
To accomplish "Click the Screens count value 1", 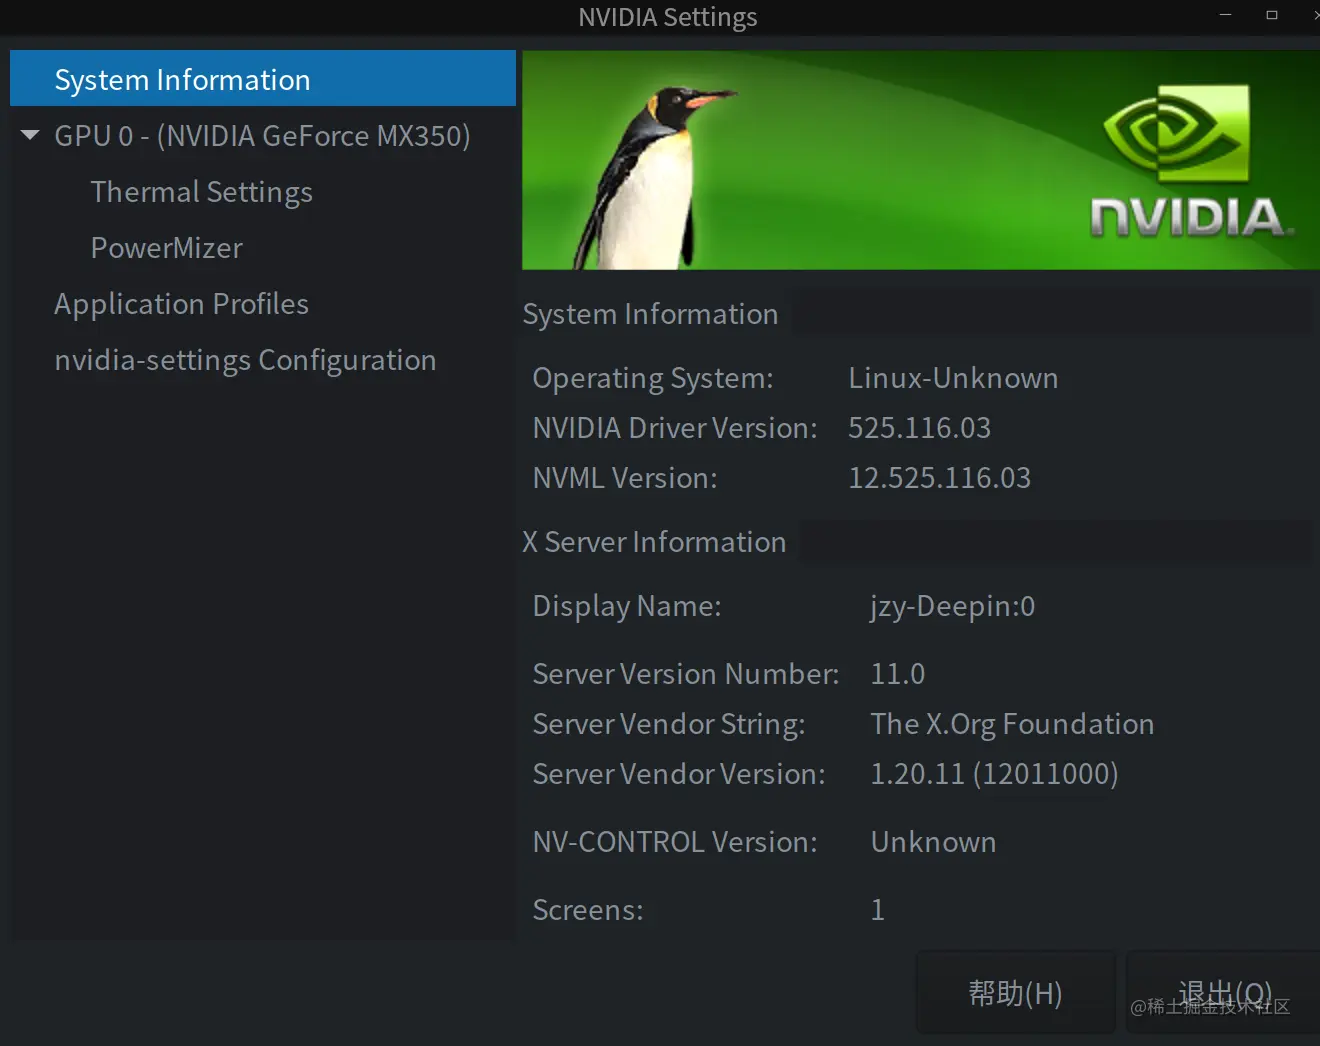I will point(877,910).
